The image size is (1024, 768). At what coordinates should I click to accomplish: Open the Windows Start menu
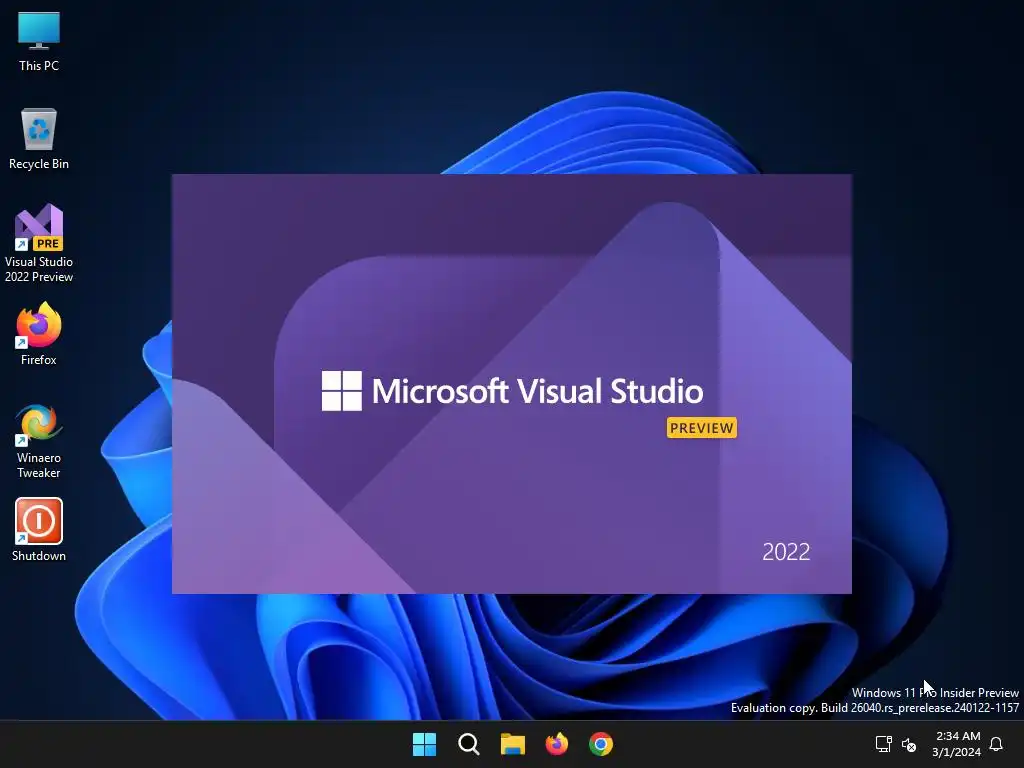pyautogui.click(x=424, y=744)
